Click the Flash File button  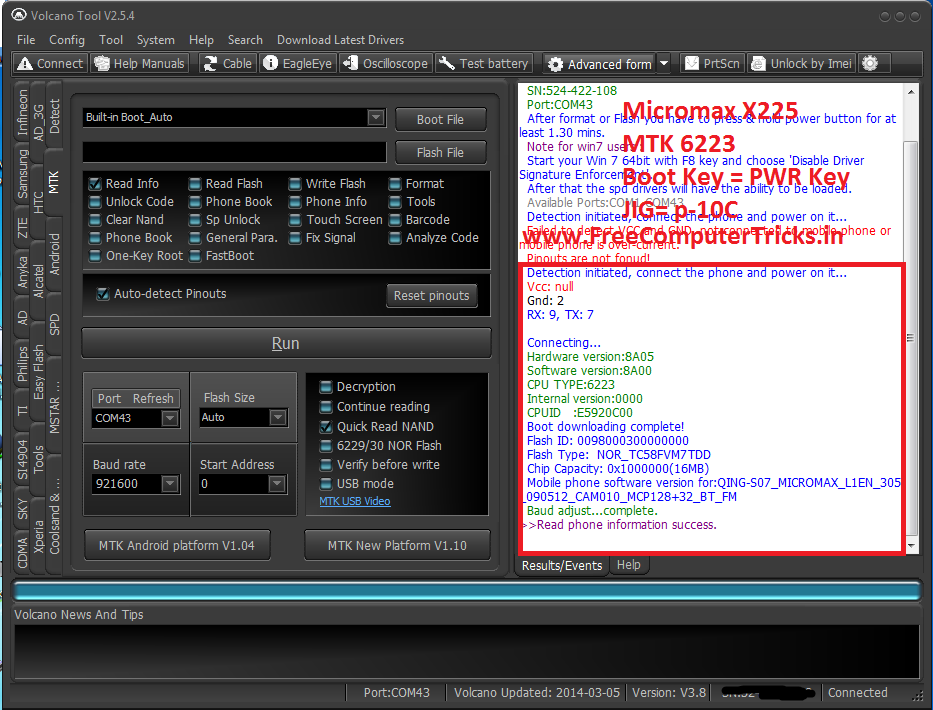click(x=440, y=152)
